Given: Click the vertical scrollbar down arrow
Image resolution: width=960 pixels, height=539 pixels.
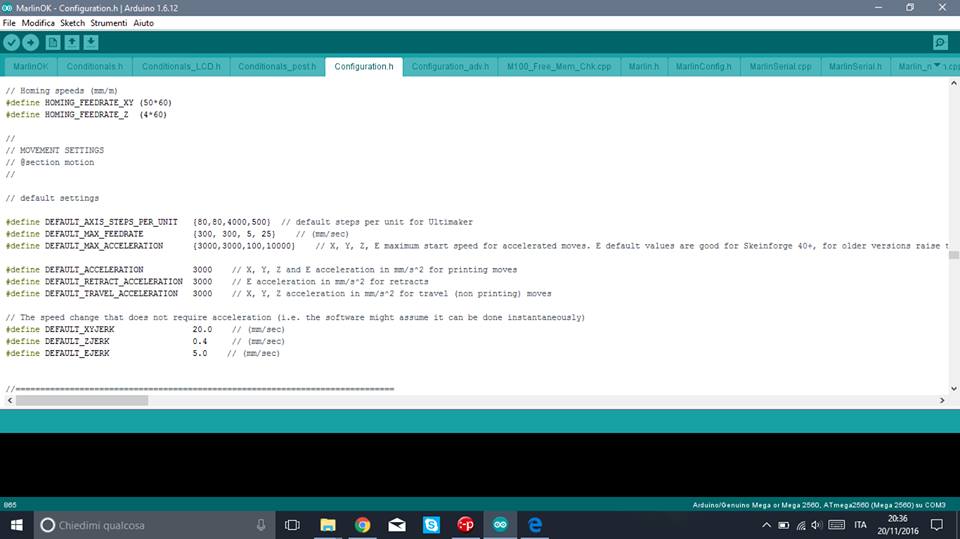Looking at the screenshot, I should point(954,388).
